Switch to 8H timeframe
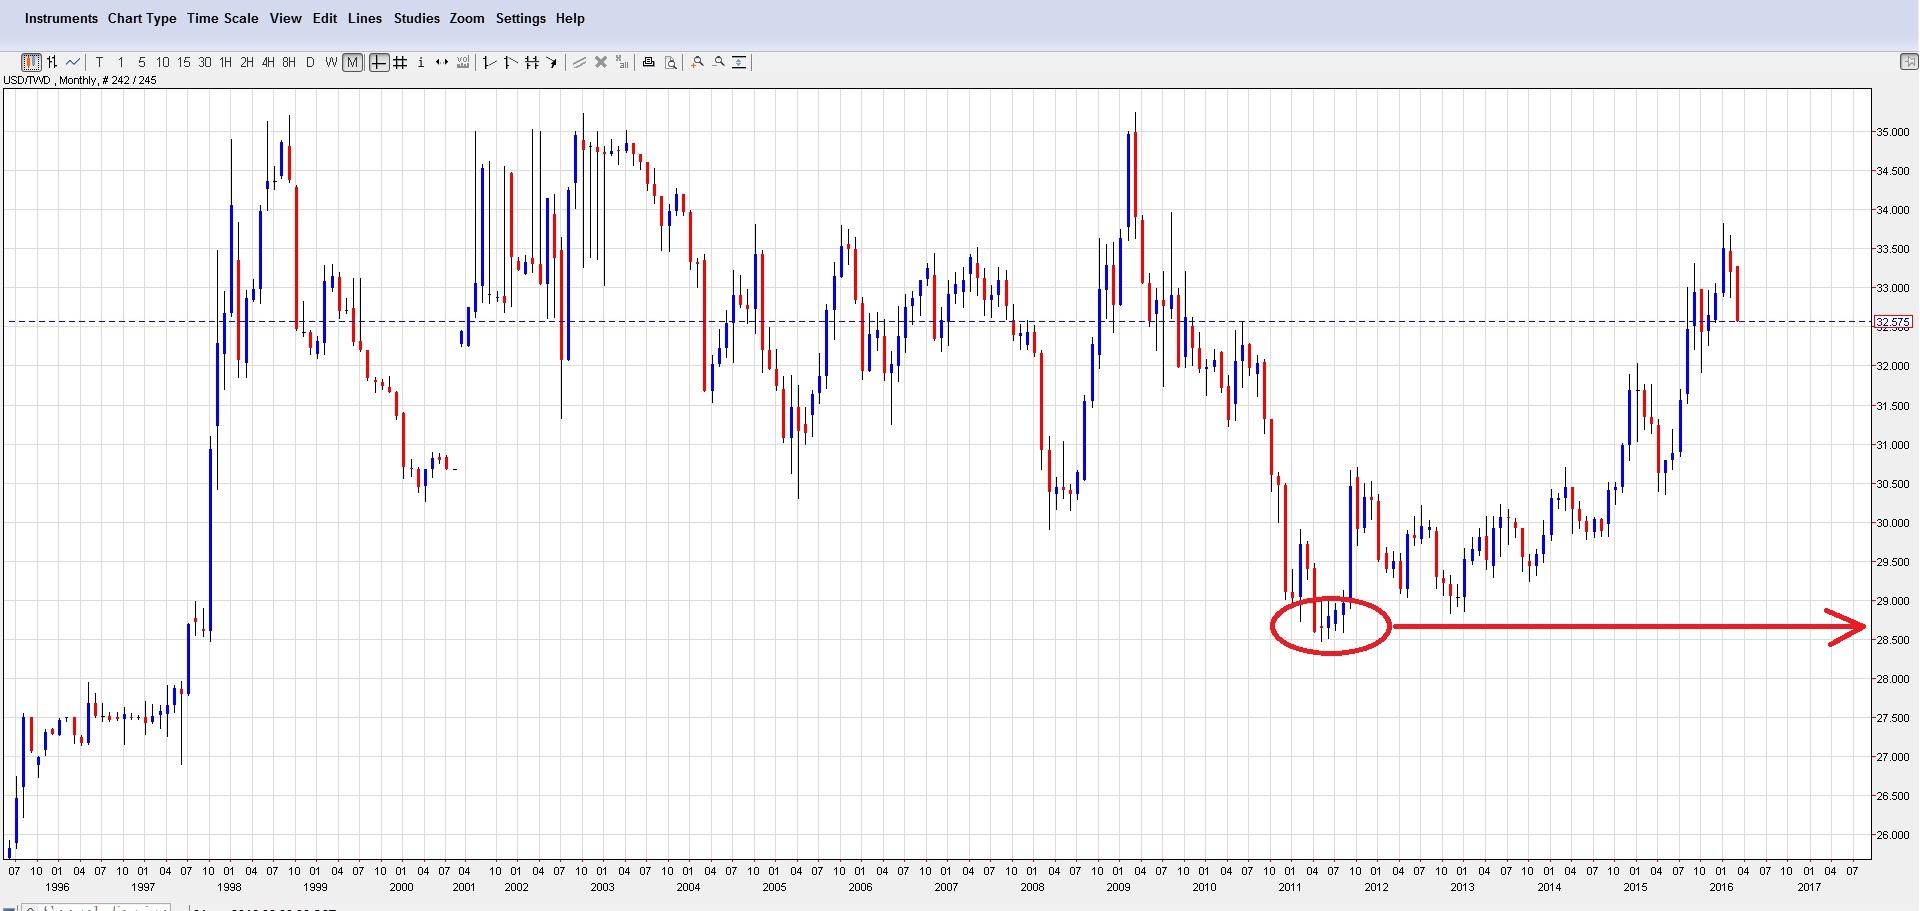The width and height of the screenshot is (1920, 911). click(289, 62)
